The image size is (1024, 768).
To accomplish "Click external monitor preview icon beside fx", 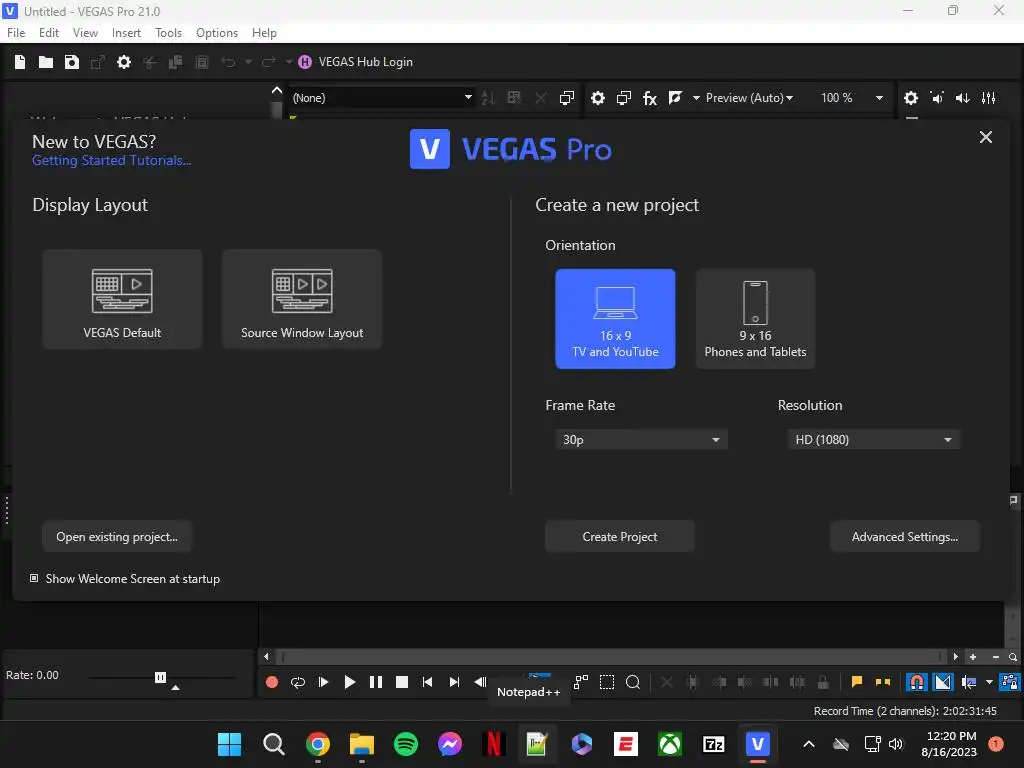I will point(624,98).
